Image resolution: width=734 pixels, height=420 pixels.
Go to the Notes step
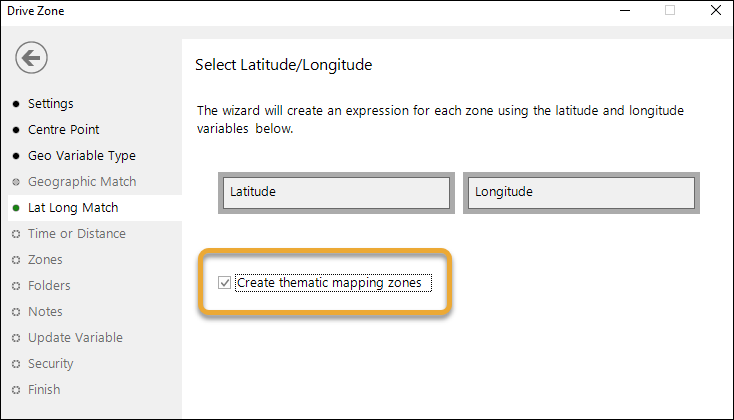pos(45,312)
